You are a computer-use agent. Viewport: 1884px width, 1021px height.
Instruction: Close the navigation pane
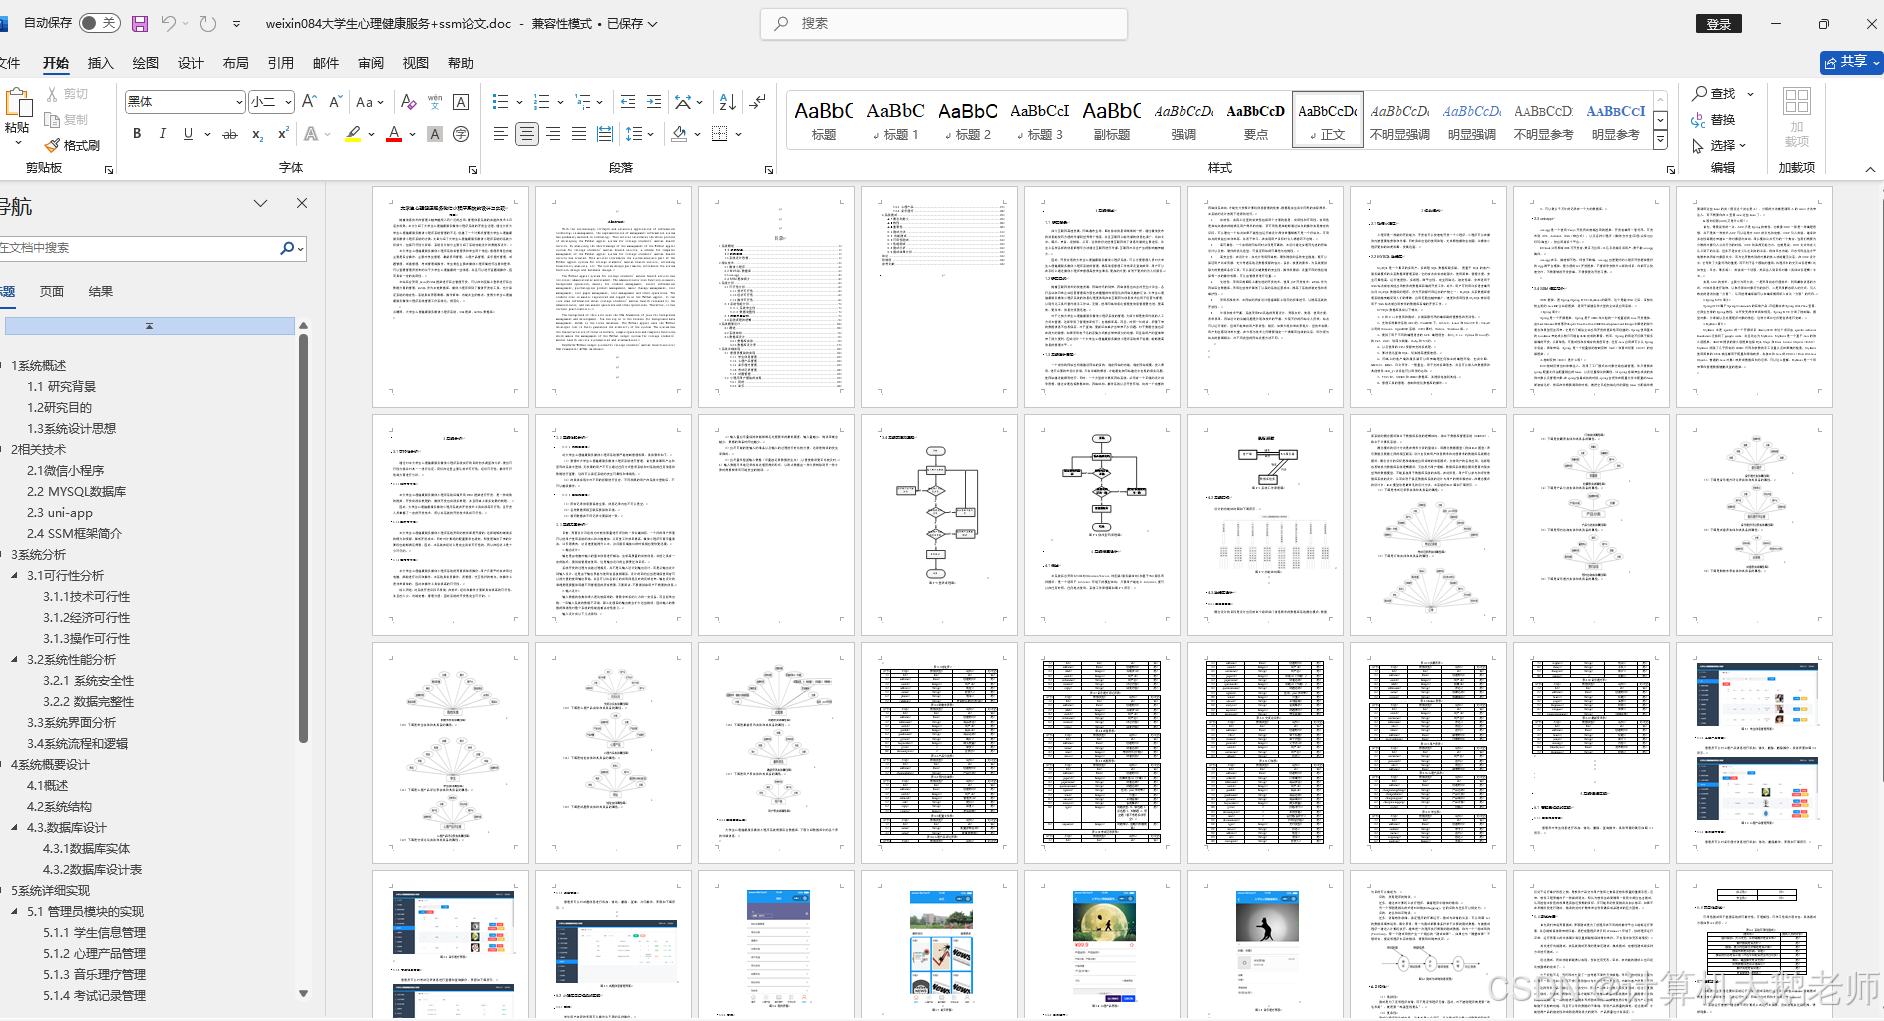tap(302, 203)
